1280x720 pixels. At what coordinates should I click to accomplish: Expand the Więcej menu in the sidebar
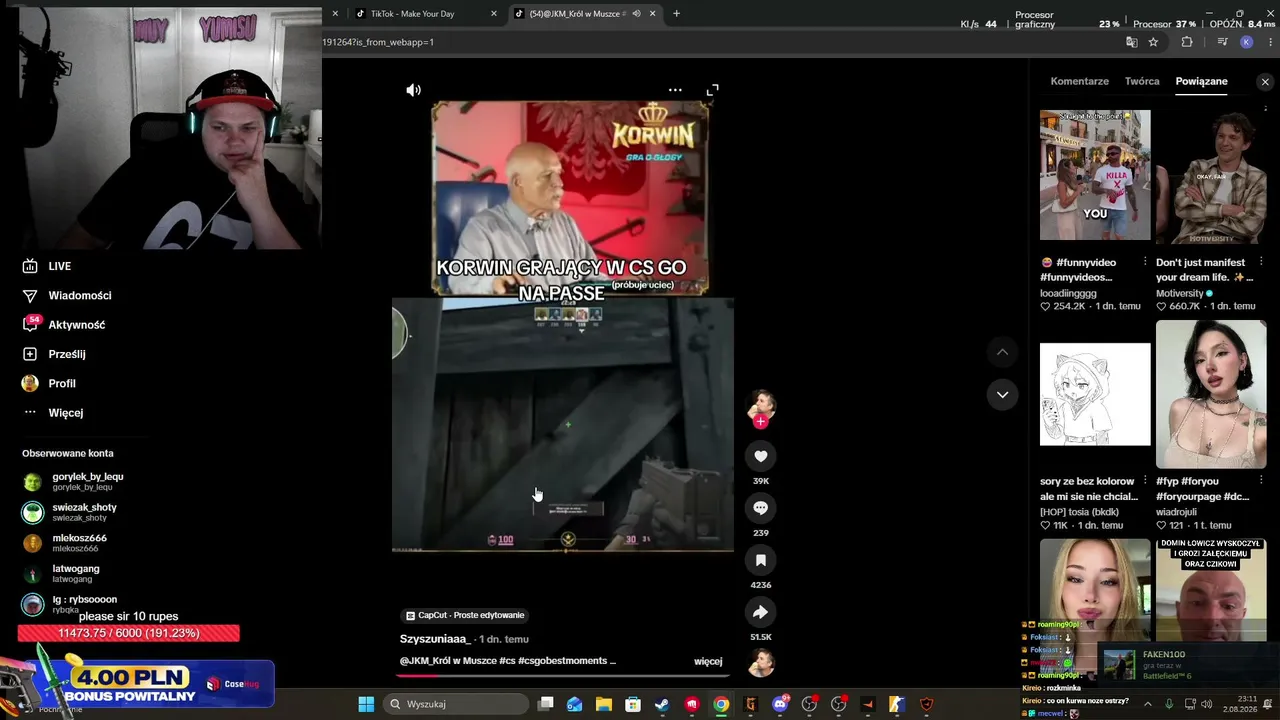pyautogui.click(x=52, y=413)
